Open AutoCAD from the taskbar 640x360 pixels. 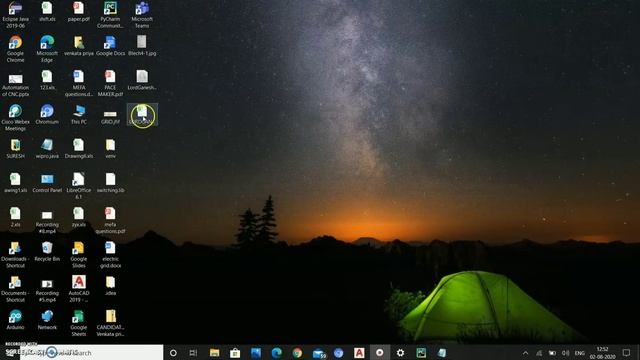click(359, 353)
